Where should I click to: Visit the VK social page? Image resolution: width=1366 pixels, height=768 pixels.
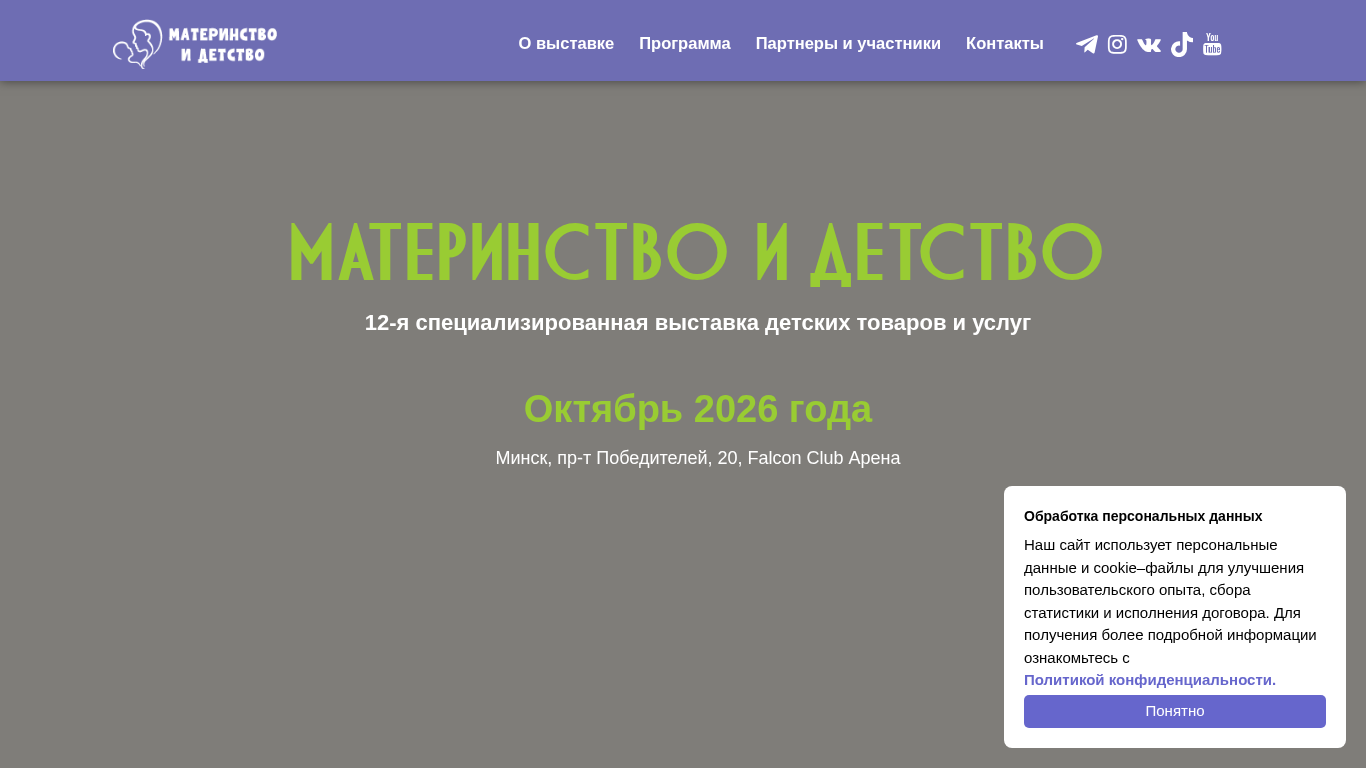[1149, 44]
